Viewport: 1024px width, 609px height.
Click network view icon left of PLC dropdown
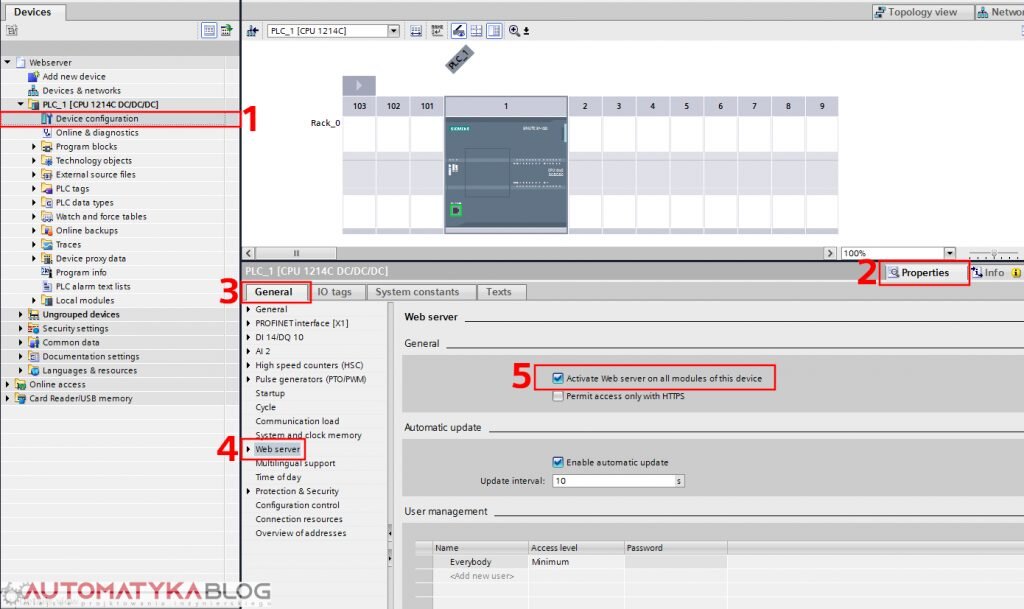point(252,31)
